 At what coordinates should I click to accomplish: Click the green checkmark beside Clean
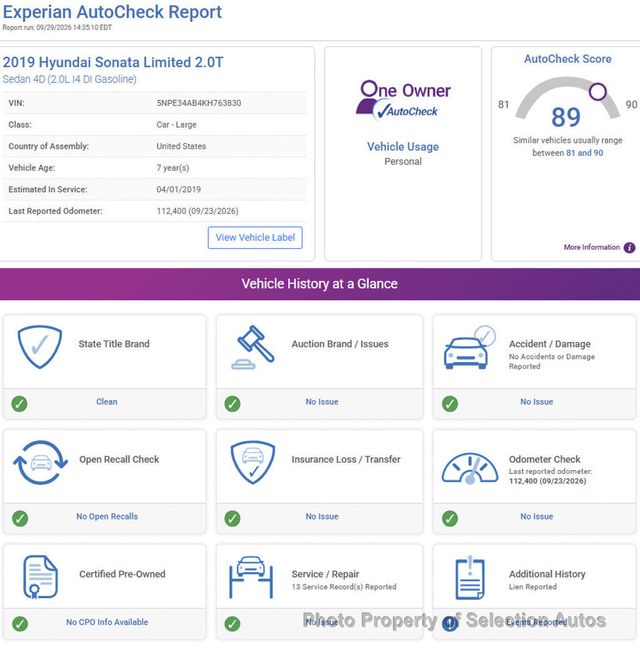click(x=19, y=404)
